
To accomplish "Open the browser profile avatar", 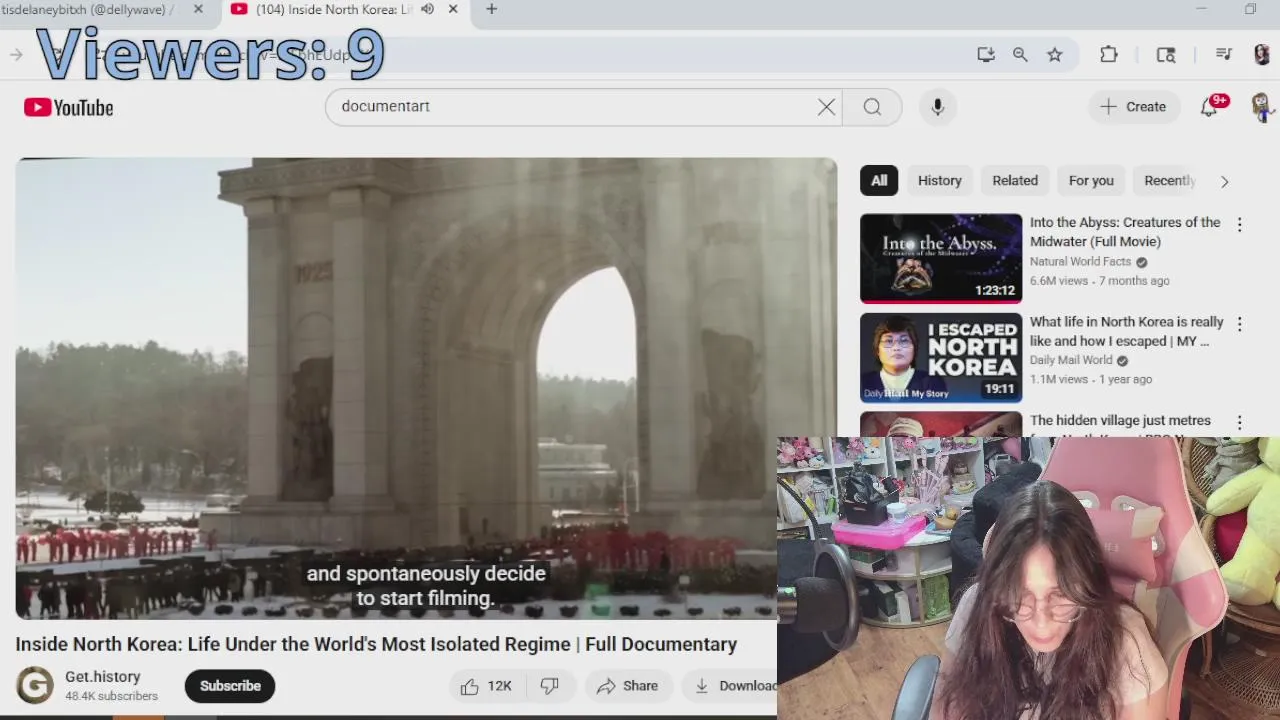I will [x=1262, y=55].
